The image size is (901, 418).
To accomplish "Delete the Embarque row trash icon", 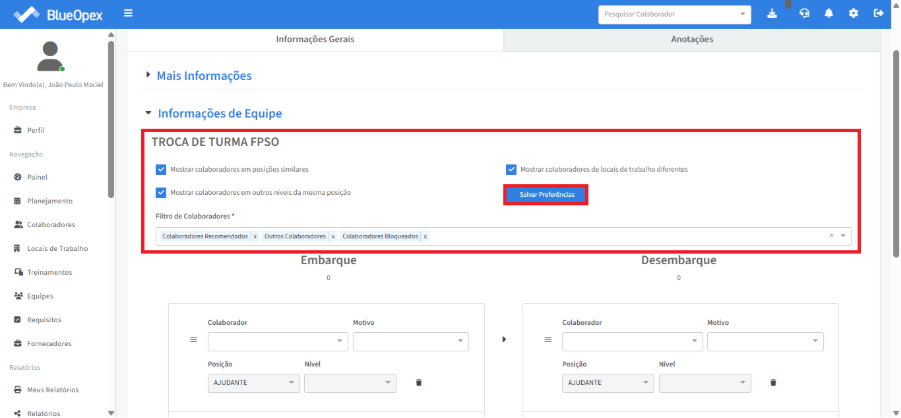I will [418, 382].
